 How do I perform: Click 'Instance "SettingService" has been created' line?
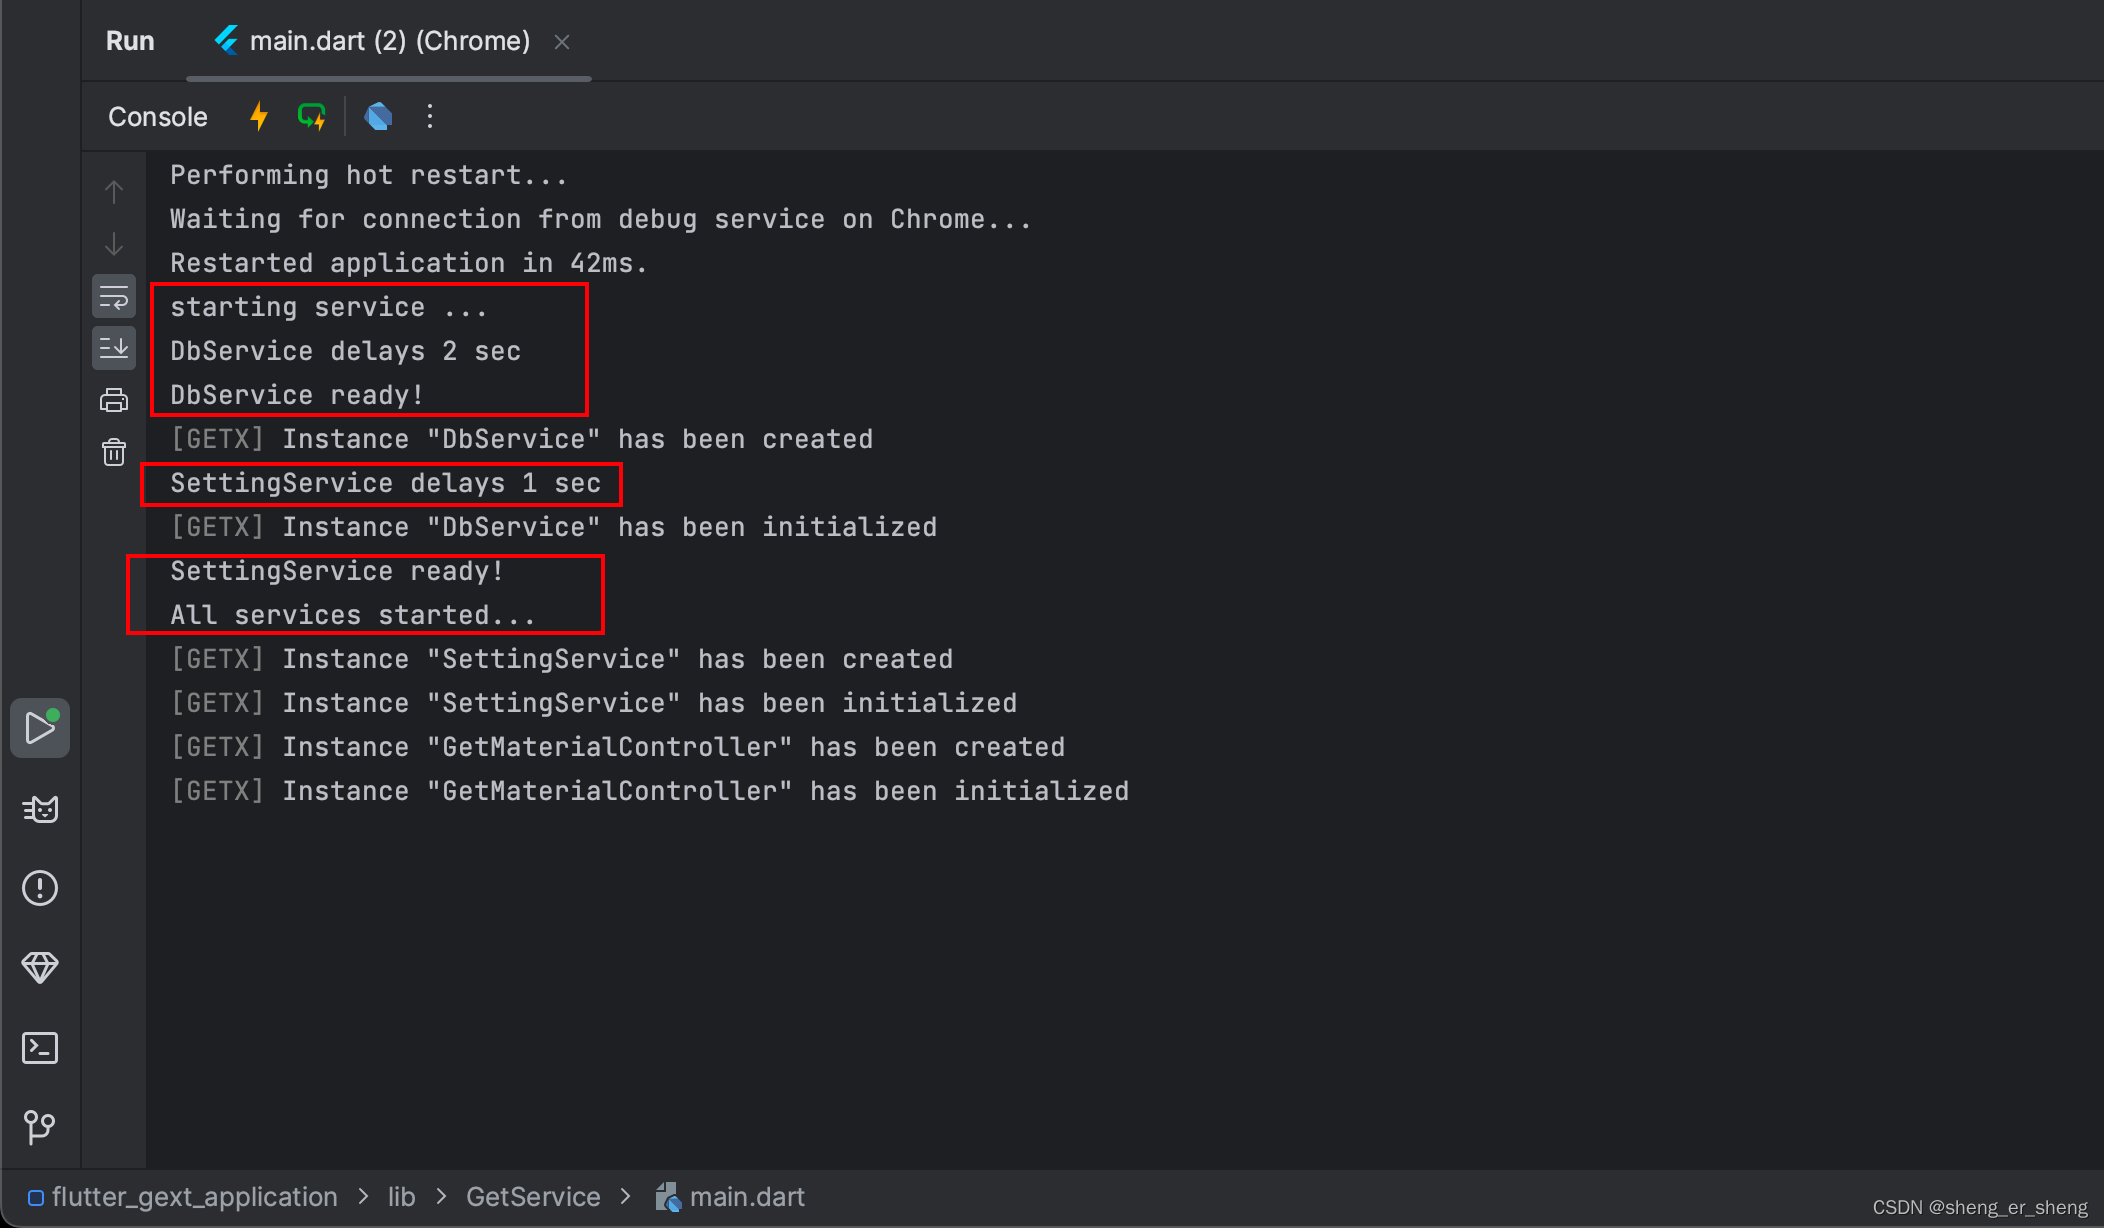tap(562, 659)
